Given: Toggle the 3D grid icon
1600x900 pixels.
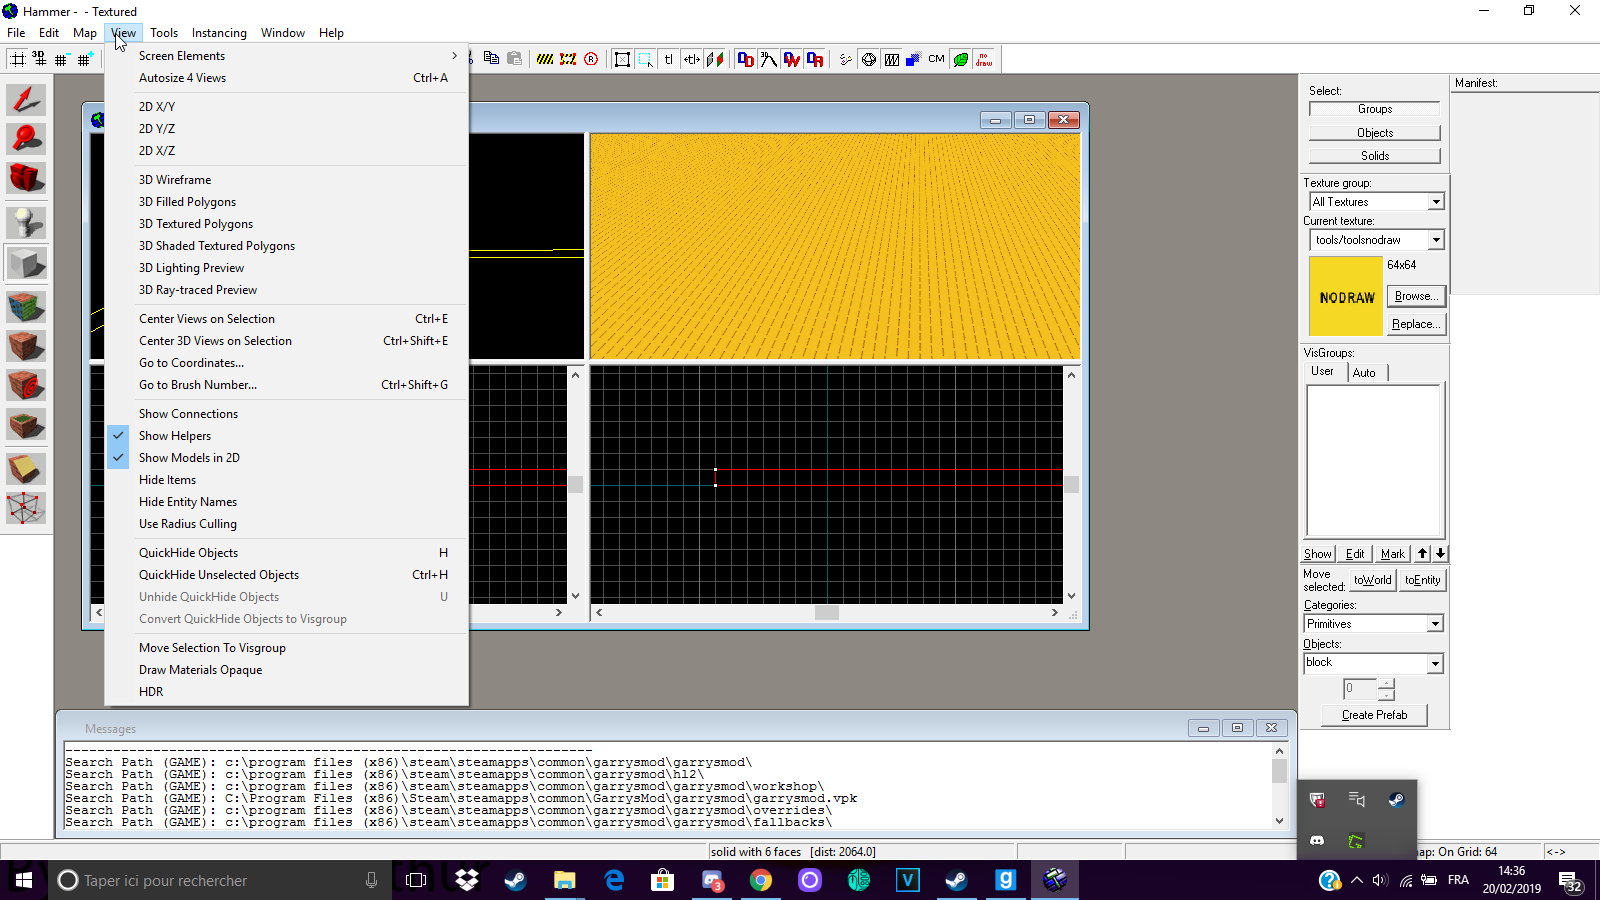Looking at the screenshot, I should [x=39, y=59].
